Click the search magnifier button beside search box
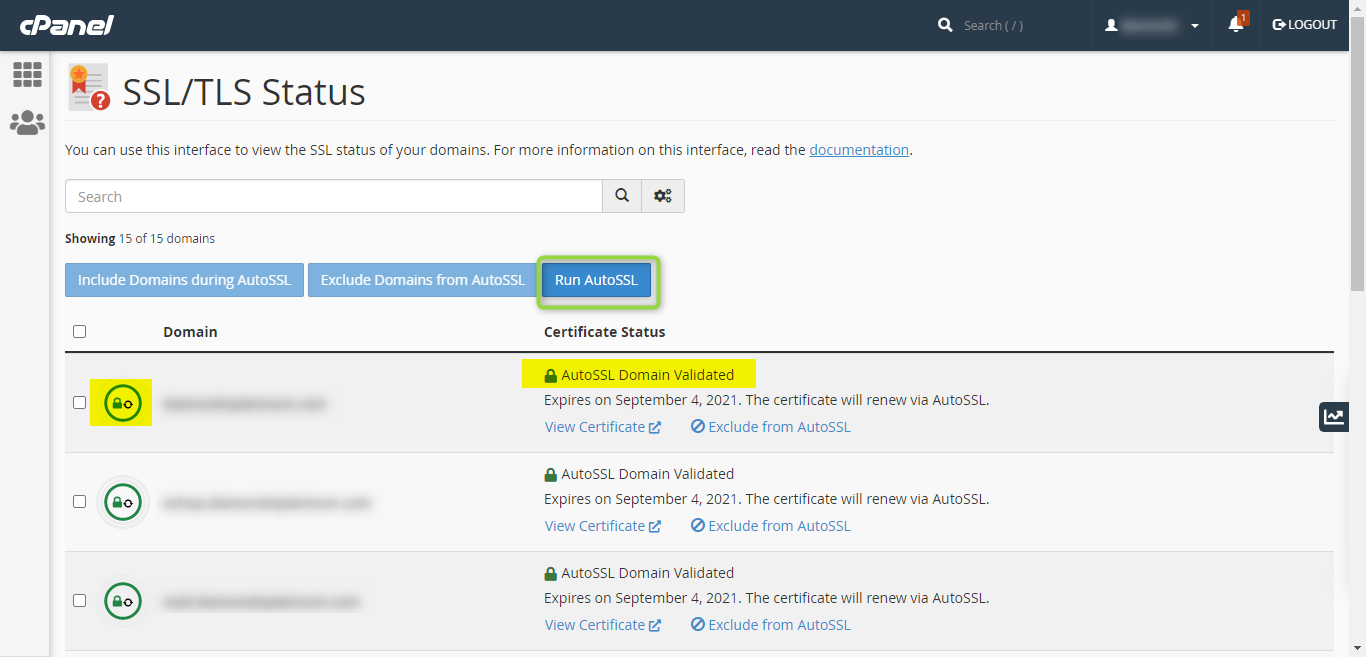 pos(622,196)
